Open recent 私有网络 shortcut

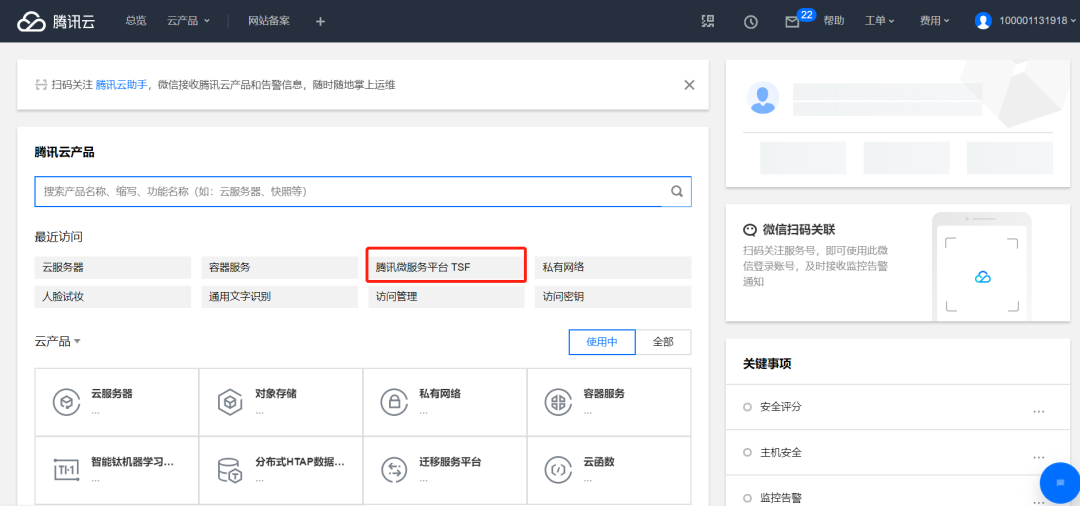(x=613, y=267)
